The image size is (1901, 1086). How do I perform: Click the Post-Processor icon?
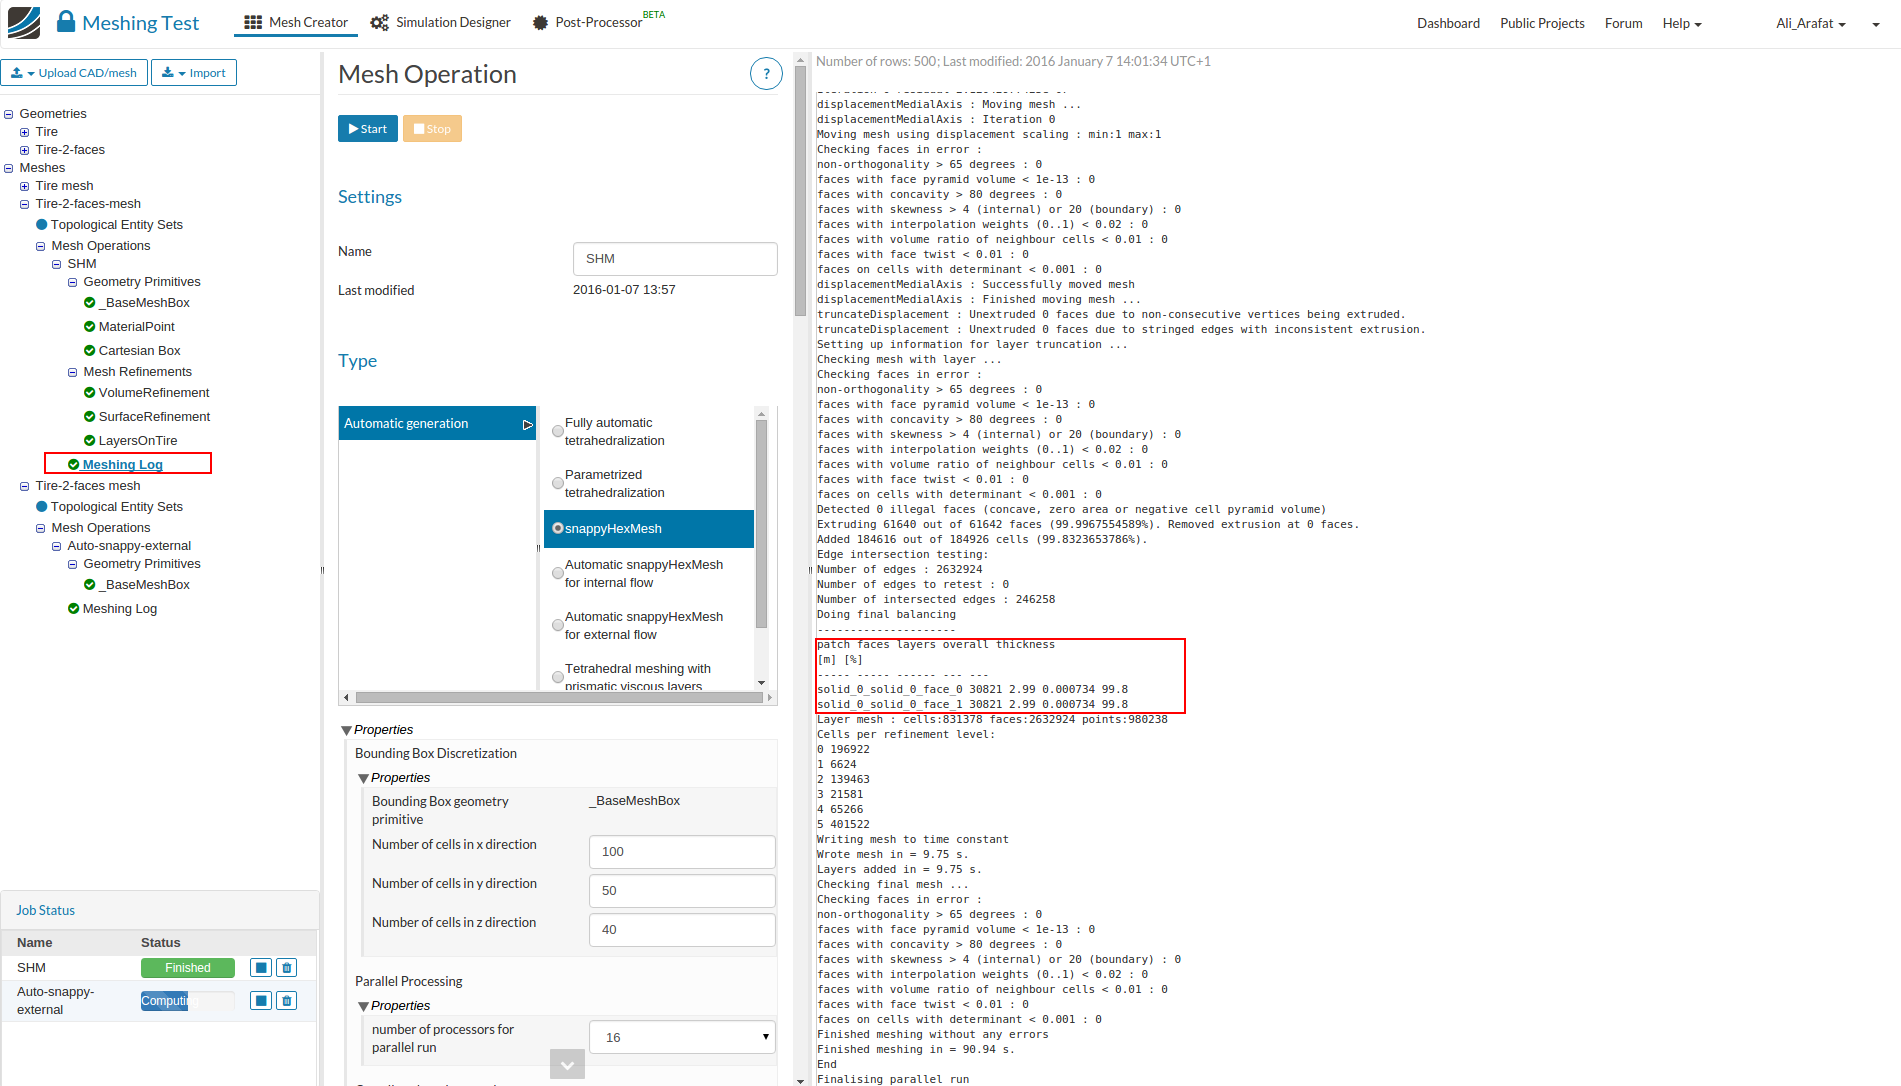540,22
